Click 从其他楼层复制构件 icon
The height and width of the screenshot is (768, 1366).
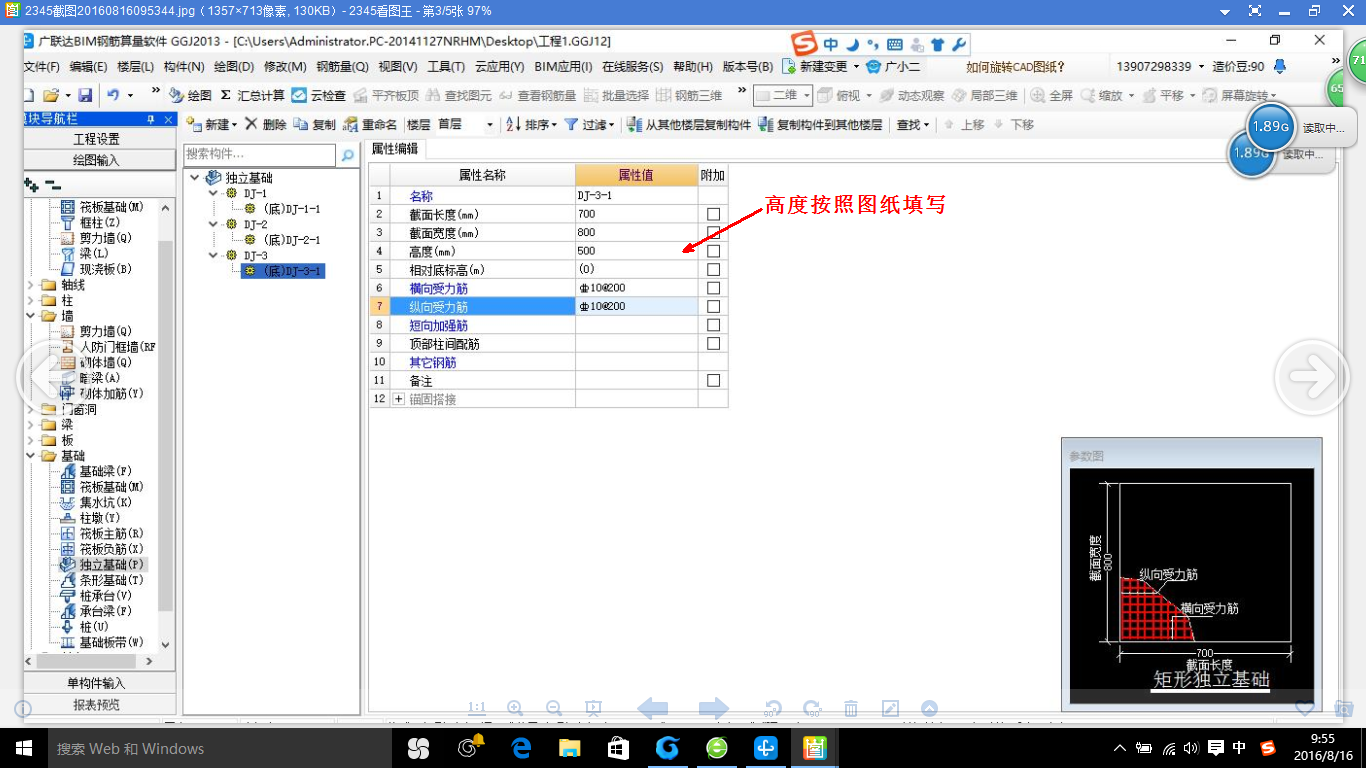634,125
